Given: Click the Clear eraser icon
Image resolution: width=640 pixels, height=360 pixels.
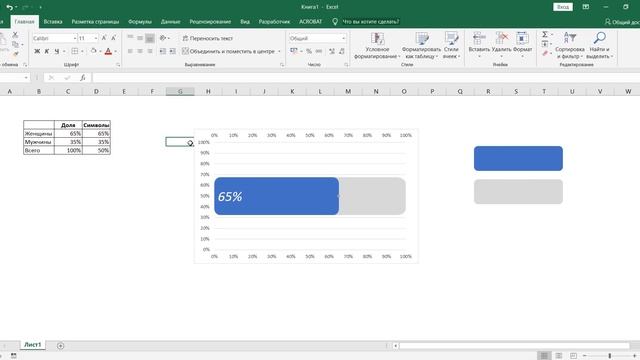Looking at the screenshot, I should point(545,53).
